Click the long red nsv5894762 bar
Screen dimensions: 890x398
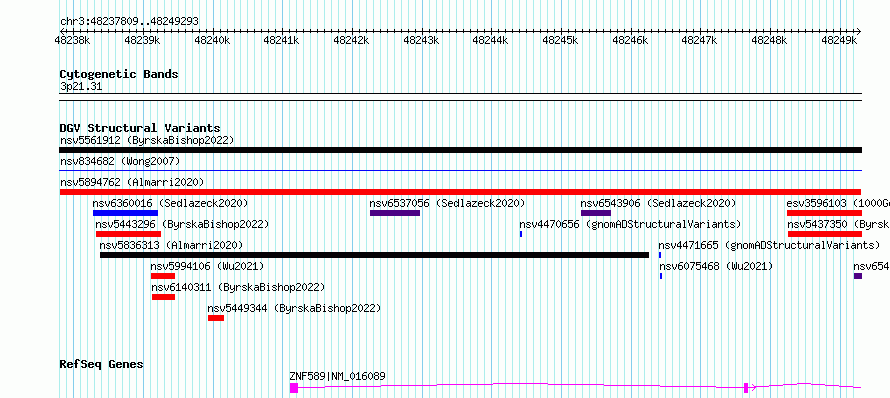tap(460, 192)
